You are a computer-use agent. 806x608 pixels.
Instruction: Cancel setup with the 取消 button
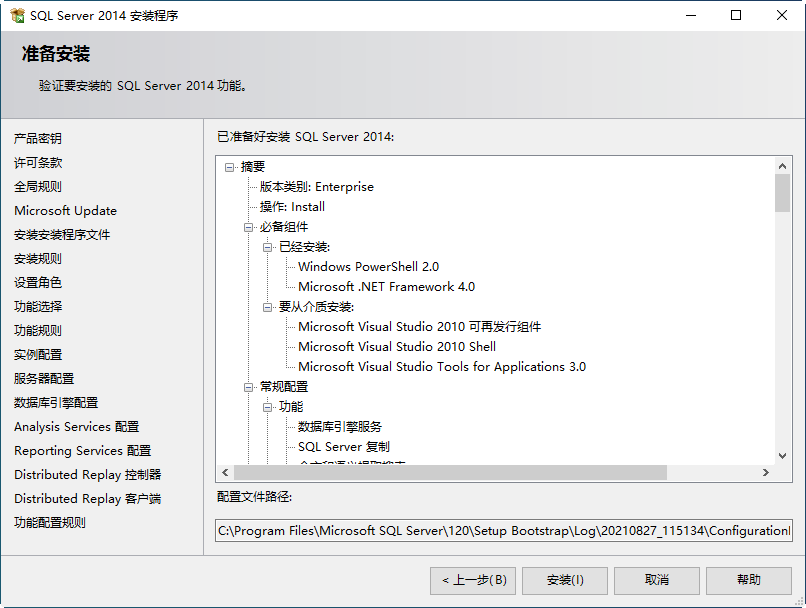coord(657,580)
